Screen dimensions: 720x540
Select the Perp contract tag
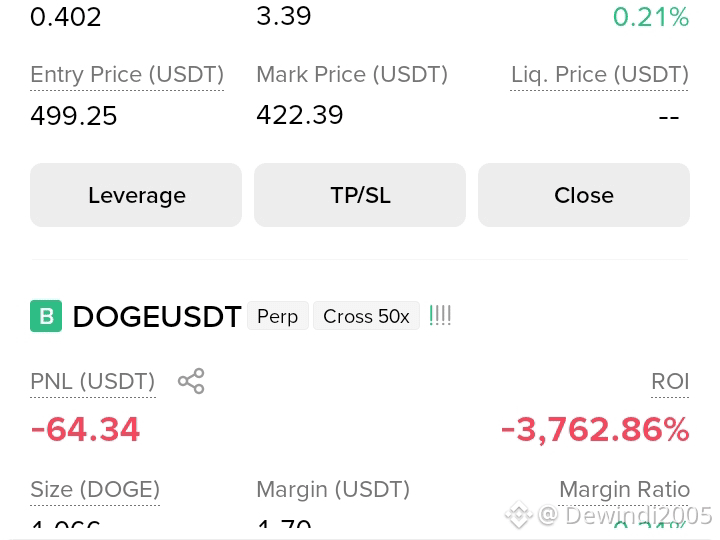[x=277, y=316]
